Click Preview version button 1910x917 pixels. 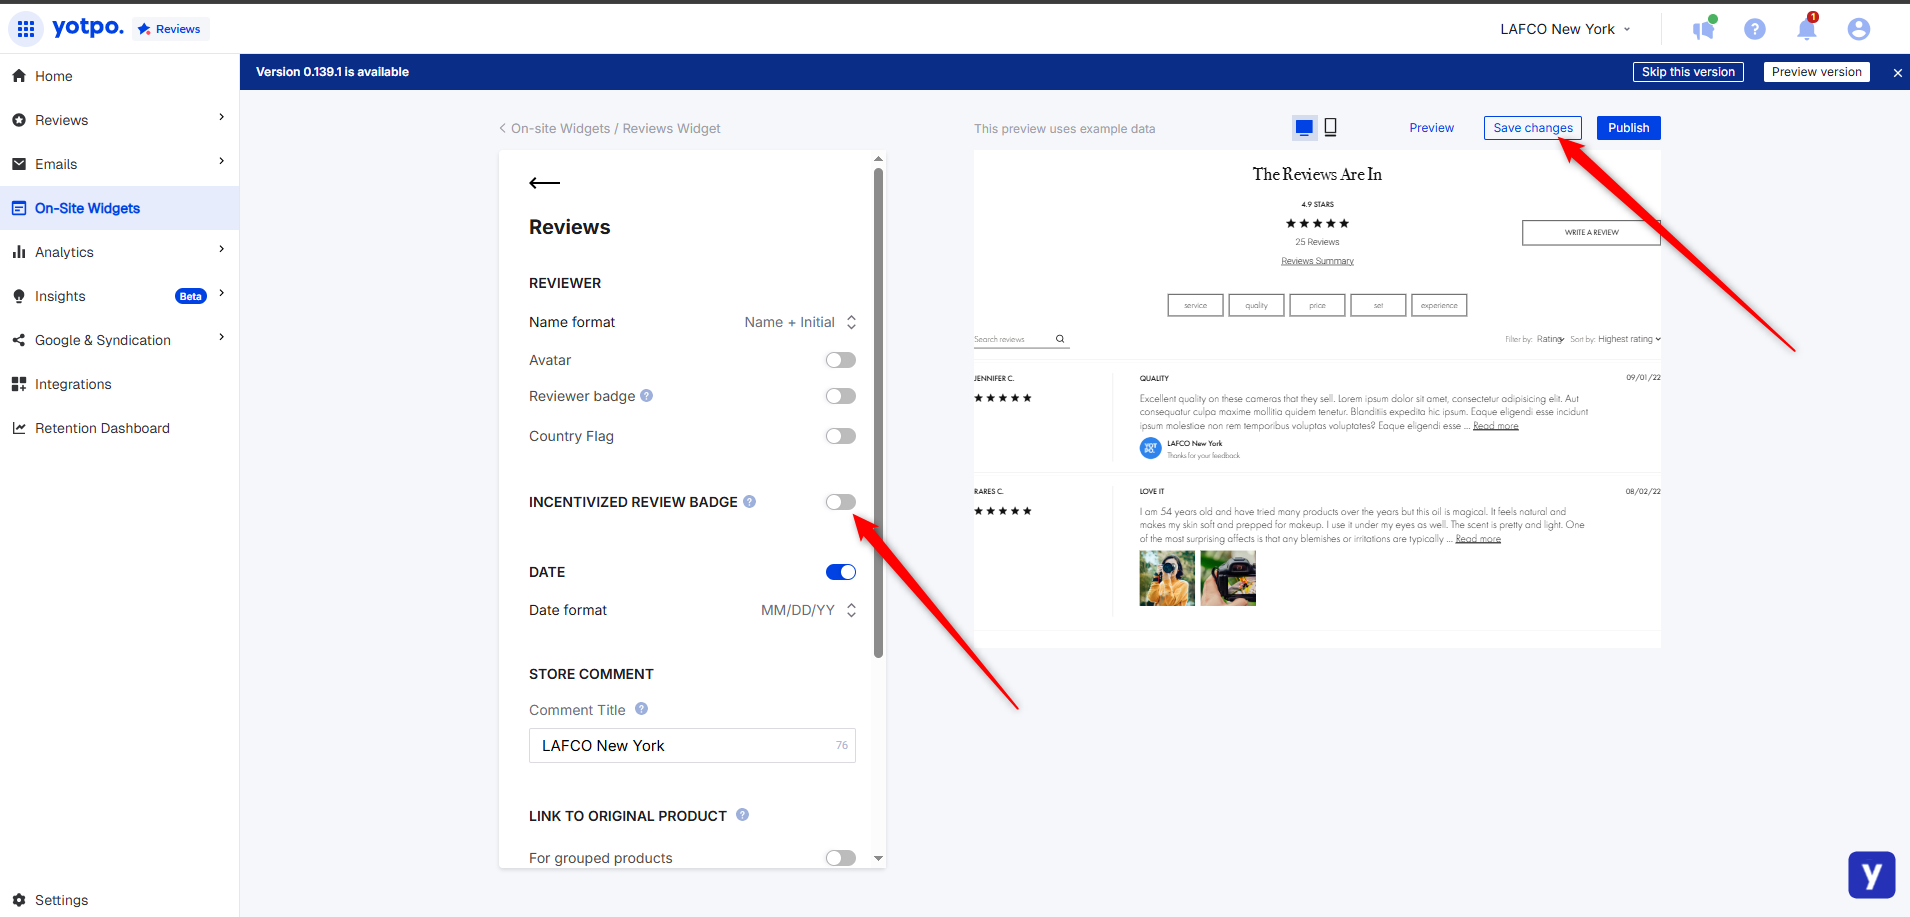click(1816, 72)
